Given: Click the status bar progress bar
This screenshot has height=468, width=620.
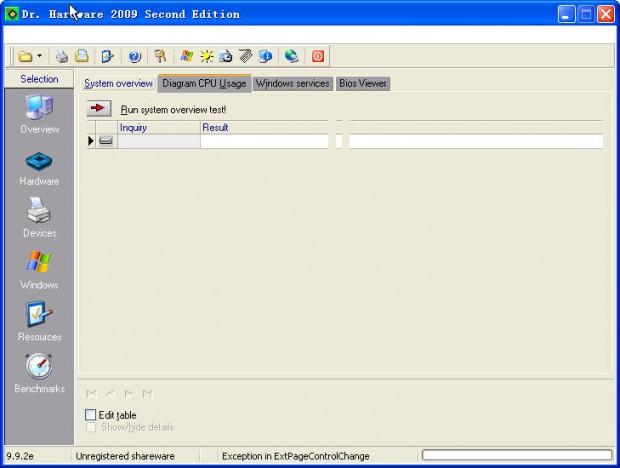Looking at the screenshot, I should 517,455.
